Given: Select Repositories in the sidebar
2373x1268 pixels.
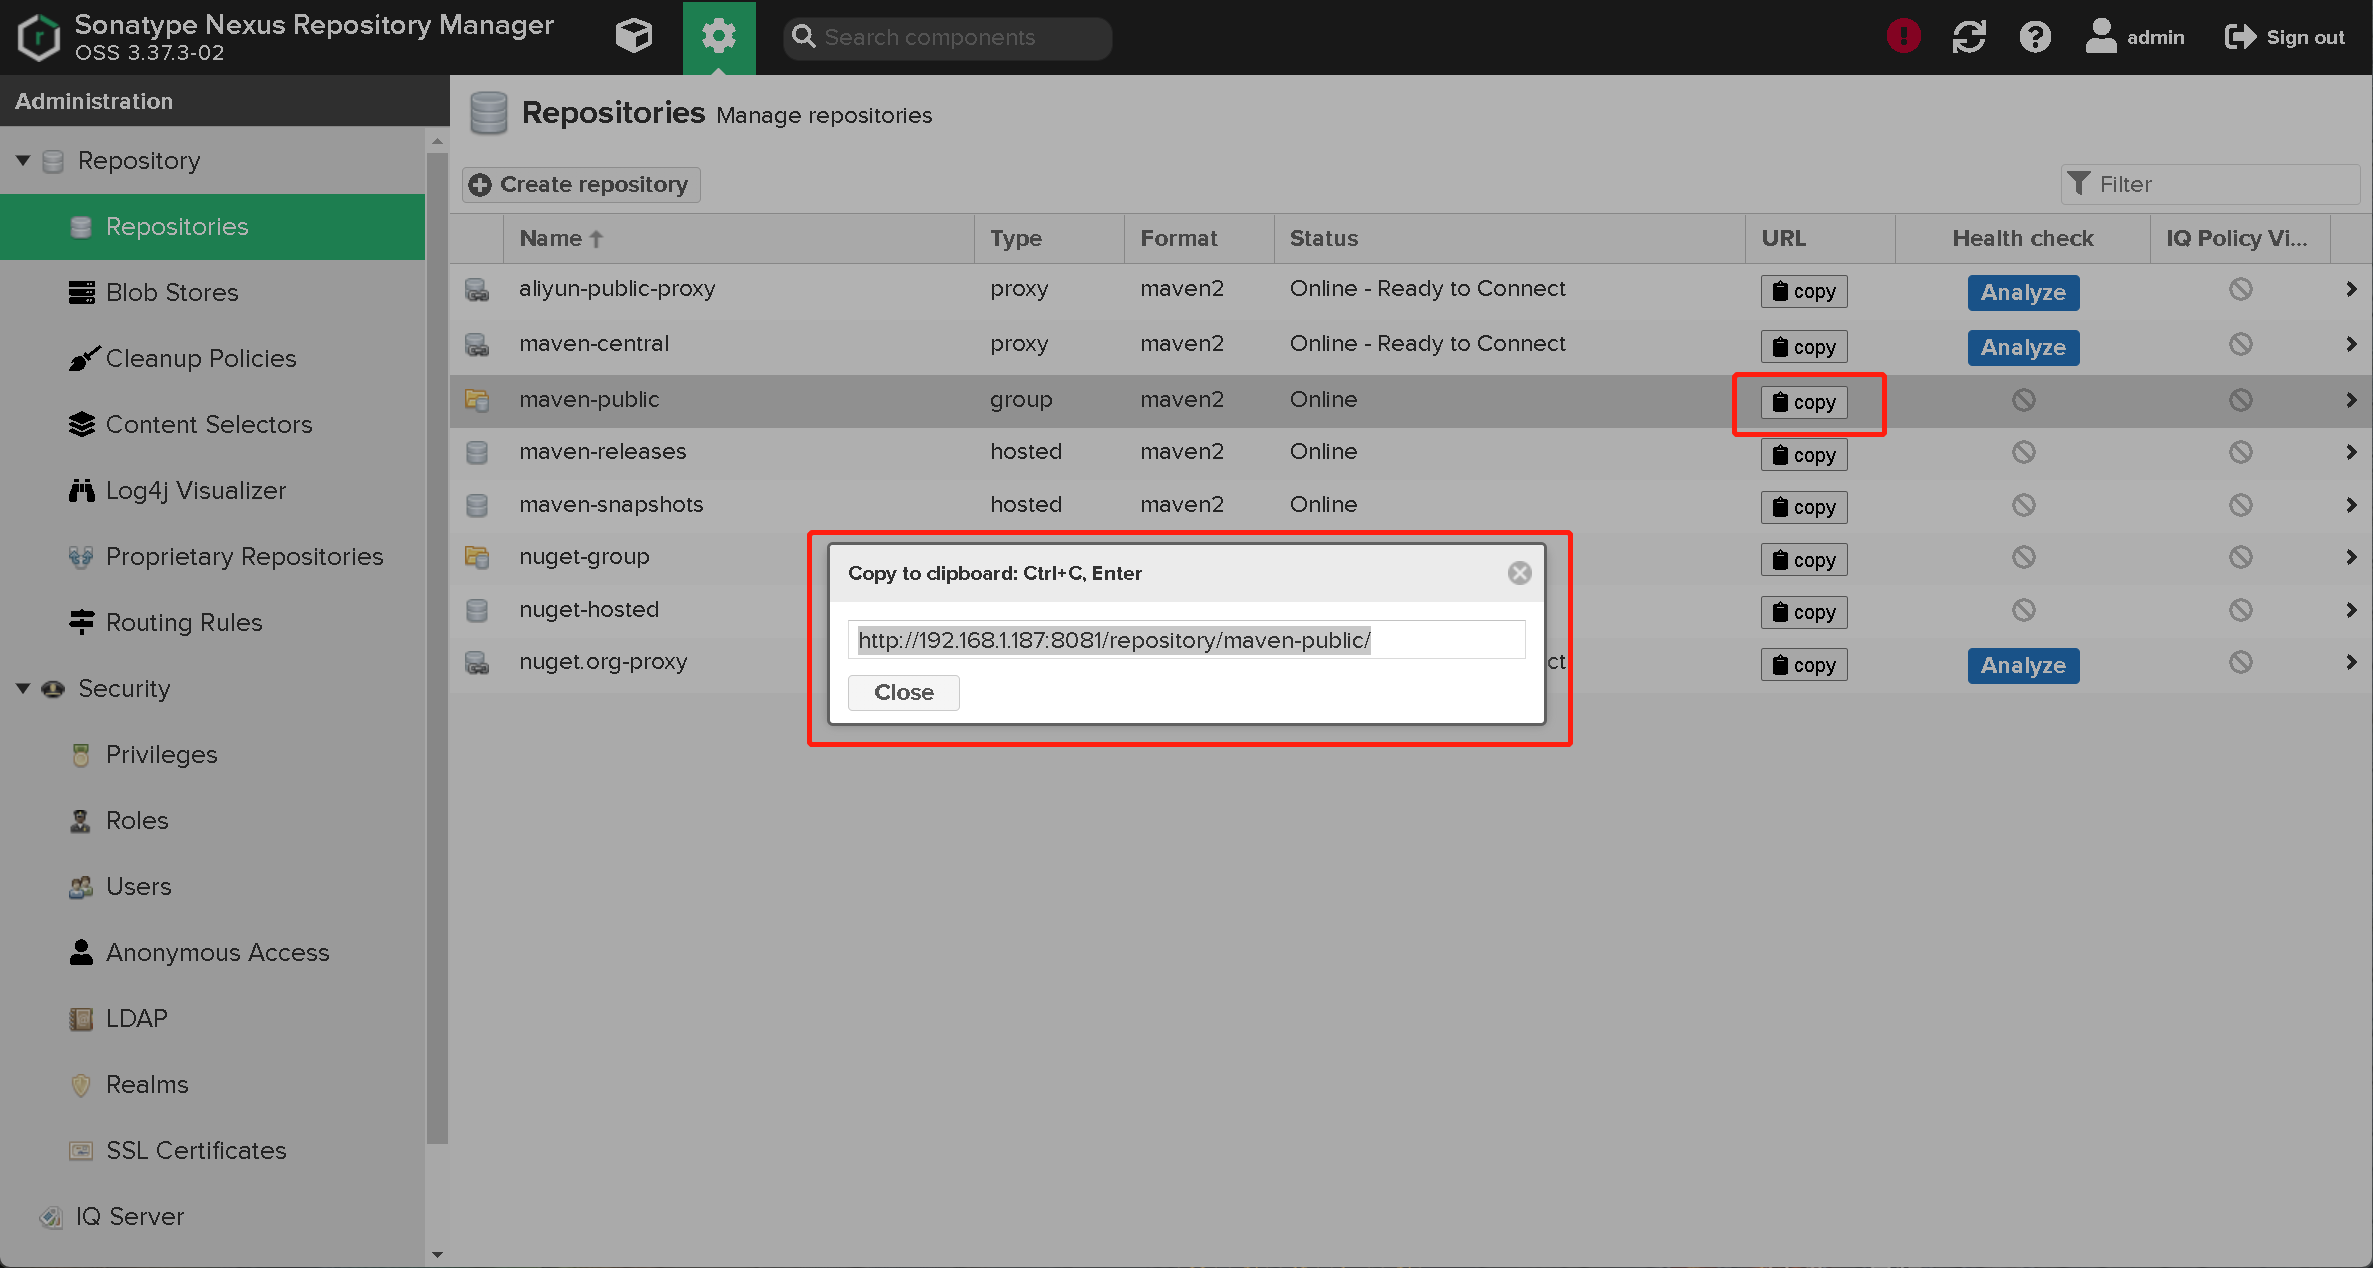Looking at the screenshot, I should pyautogui.click(x=212, y=227).
